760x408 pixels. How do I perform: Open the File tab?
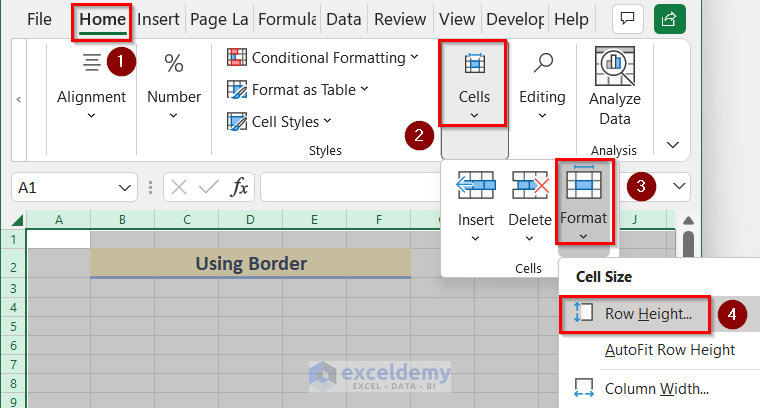pos(39,19)
